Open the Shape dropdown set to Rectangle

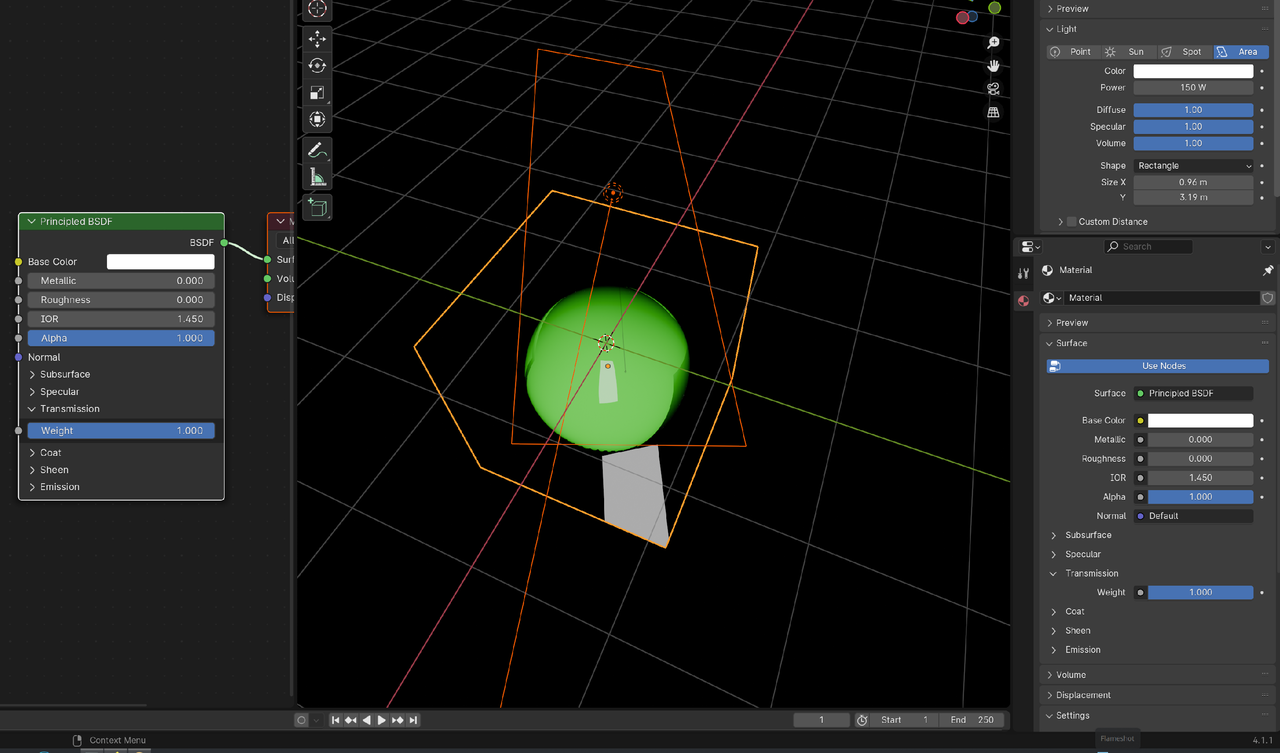[1192, 165]
